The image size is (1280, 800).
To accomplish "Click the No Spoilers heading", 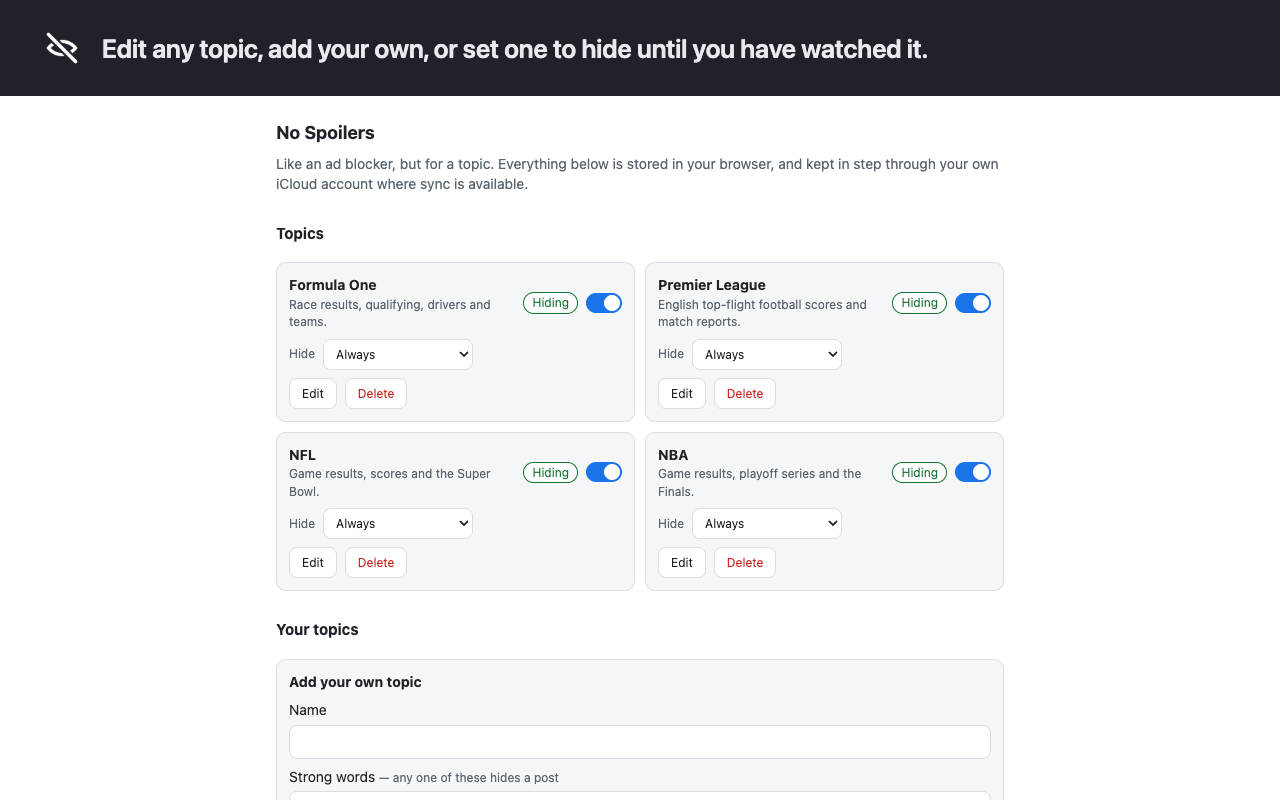I will 325,133.
